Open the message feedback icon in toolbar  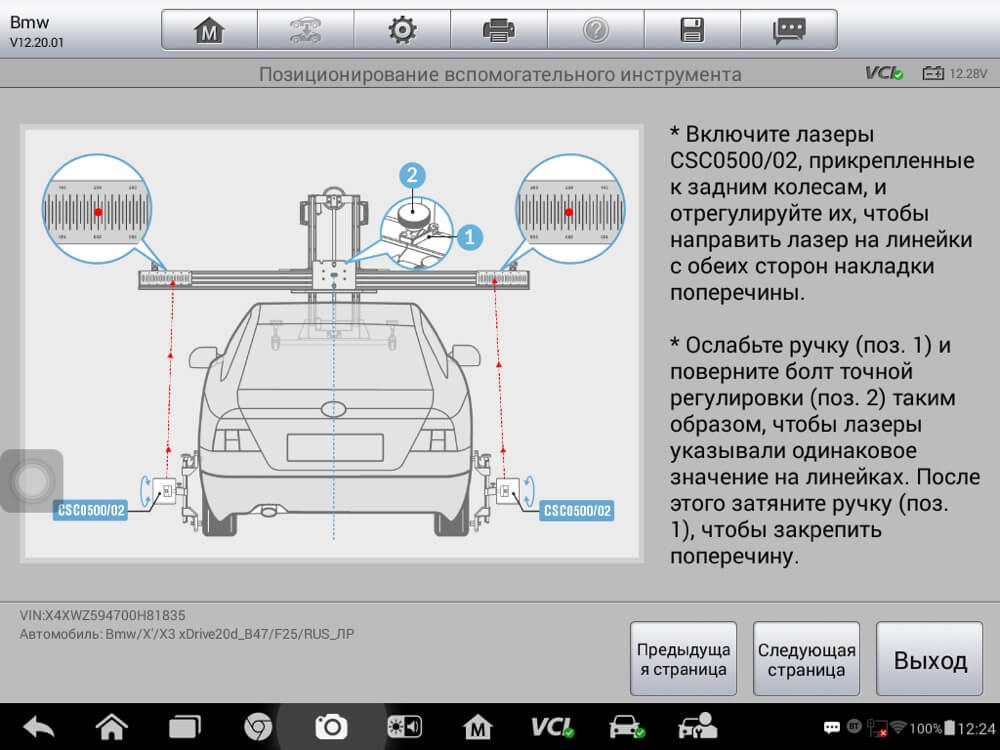pyautogui.click(x=789, y=30)
